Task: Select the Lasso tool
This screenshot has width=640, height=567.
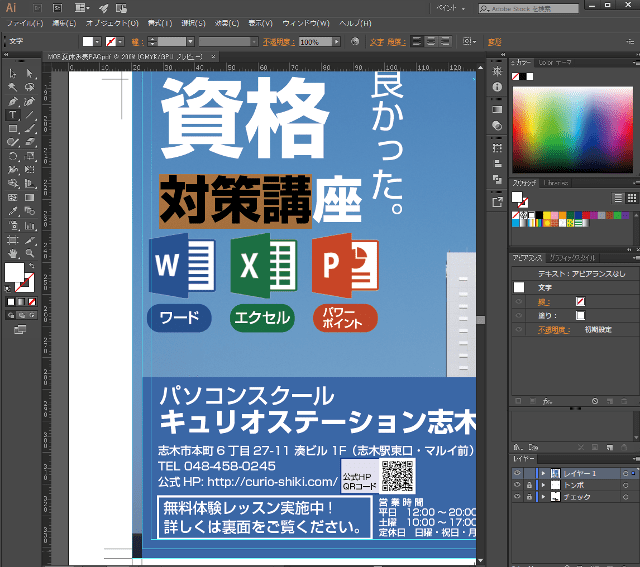Action: point(29,87)
